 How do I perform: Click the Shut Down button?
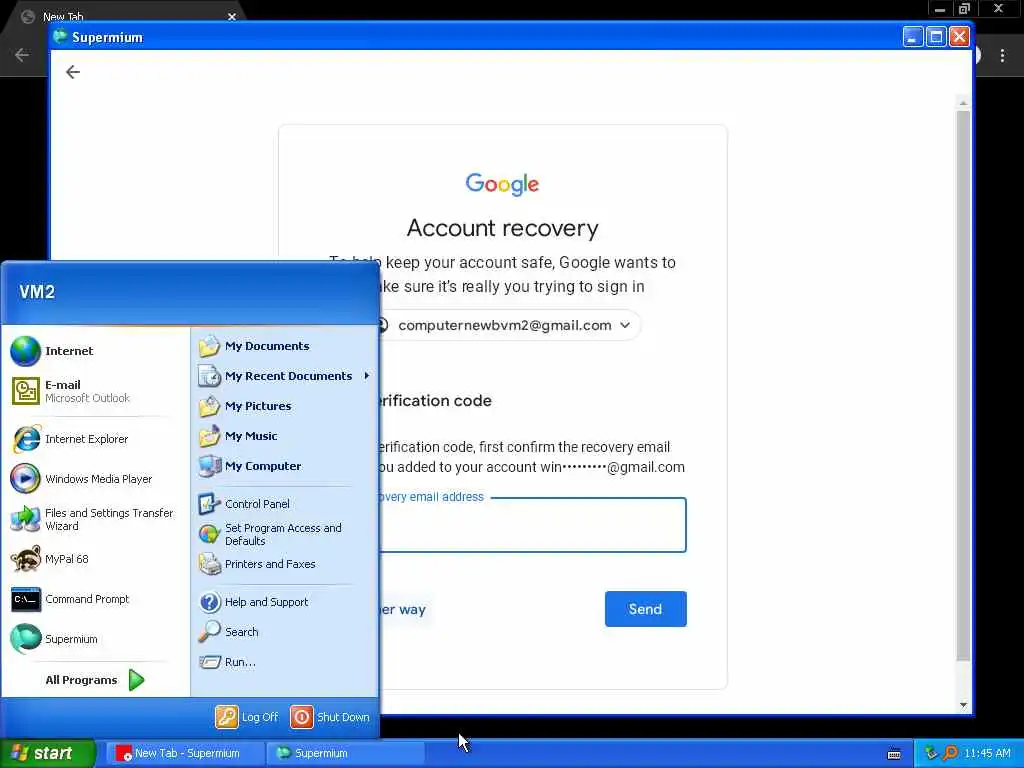coord(330,717)
